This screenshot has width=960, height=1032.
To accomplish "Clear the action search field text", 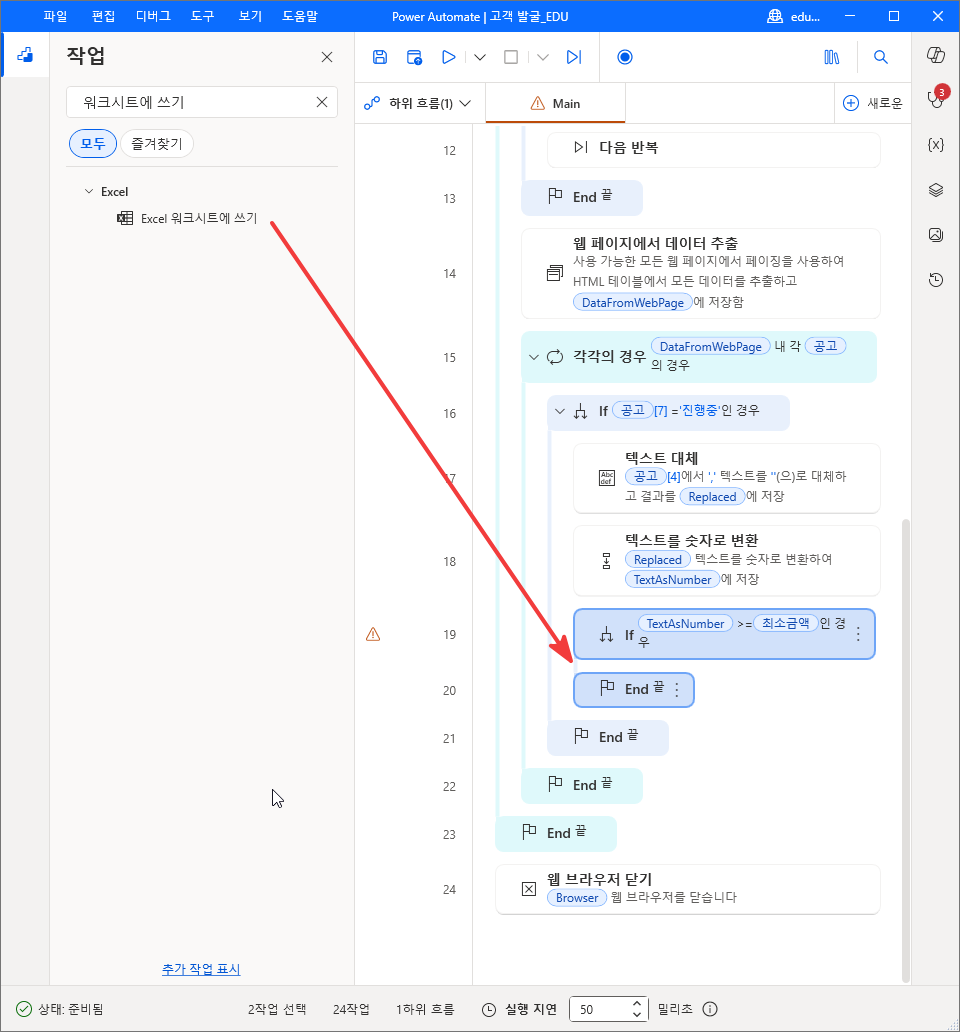I will point(322,102).
